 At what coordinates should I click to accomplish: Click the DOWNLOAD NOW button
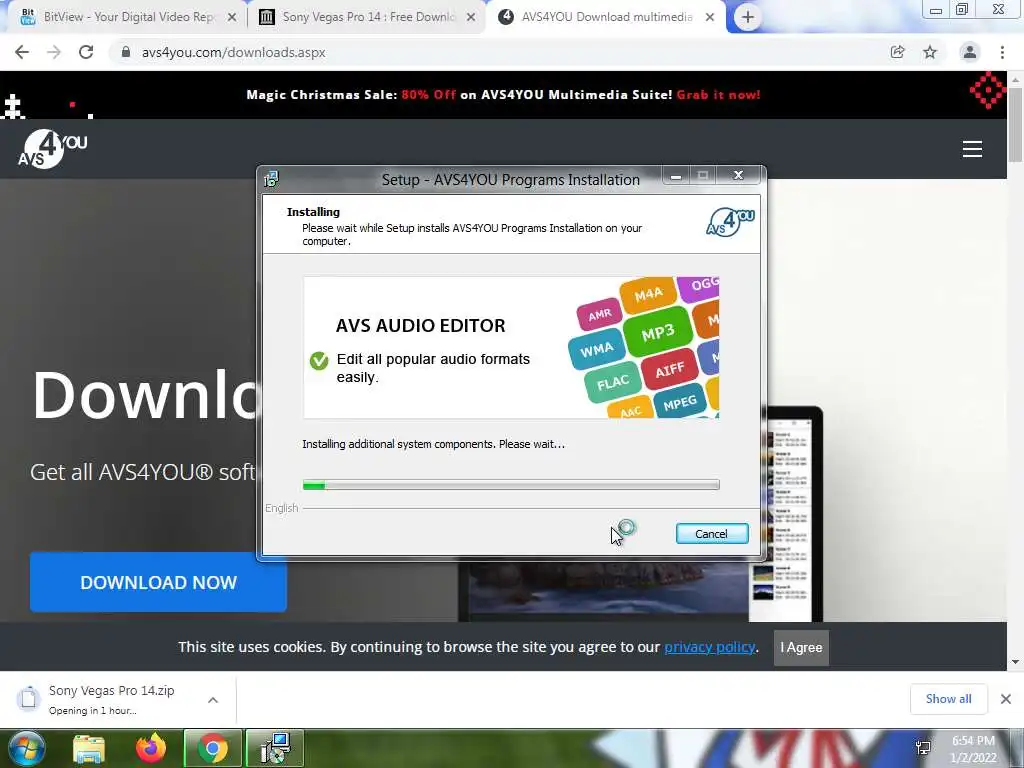click(158, 582)
